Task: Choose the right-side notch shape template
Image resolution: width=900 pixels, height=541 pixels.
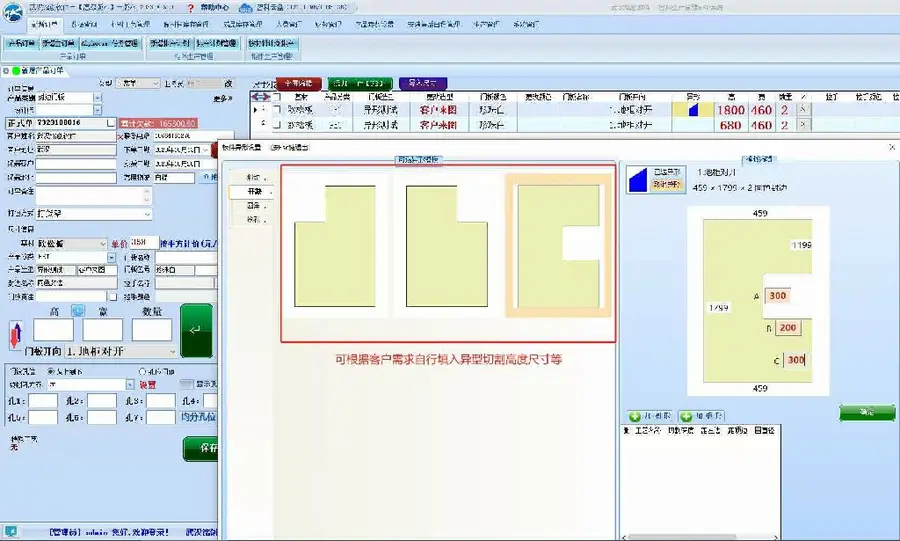Action: click(x=558, y=246)
